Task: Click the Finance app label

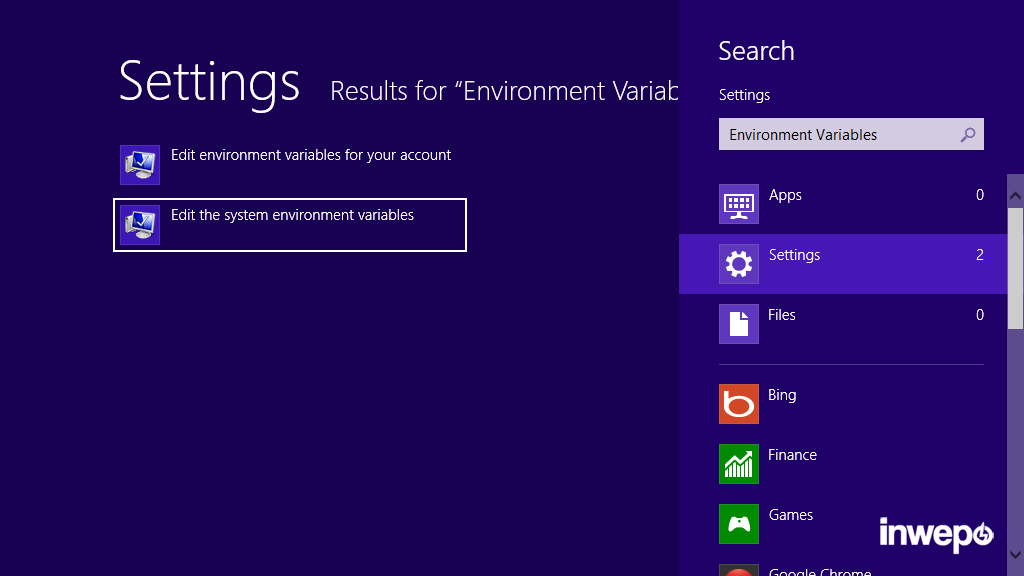Action: coord(792,455)
